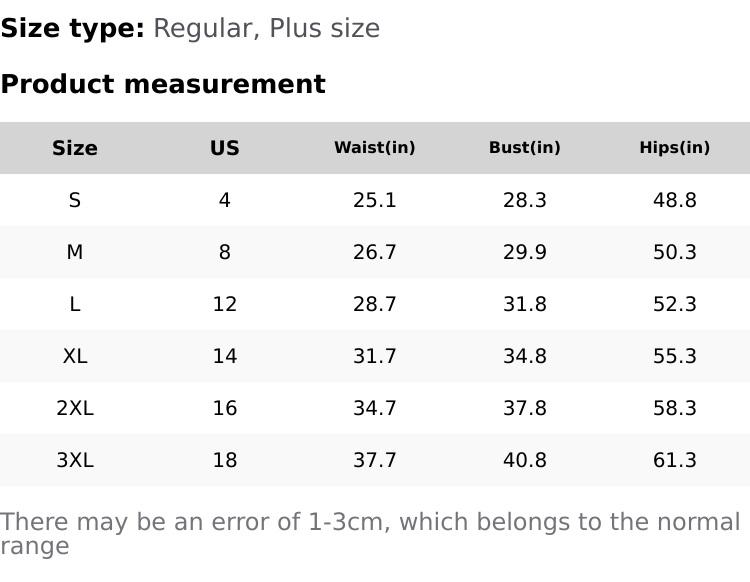Image resolution: width=750 pixels, height=582 pixels.
Task: Click the Size column header
Action: click(x=75, y=148)
